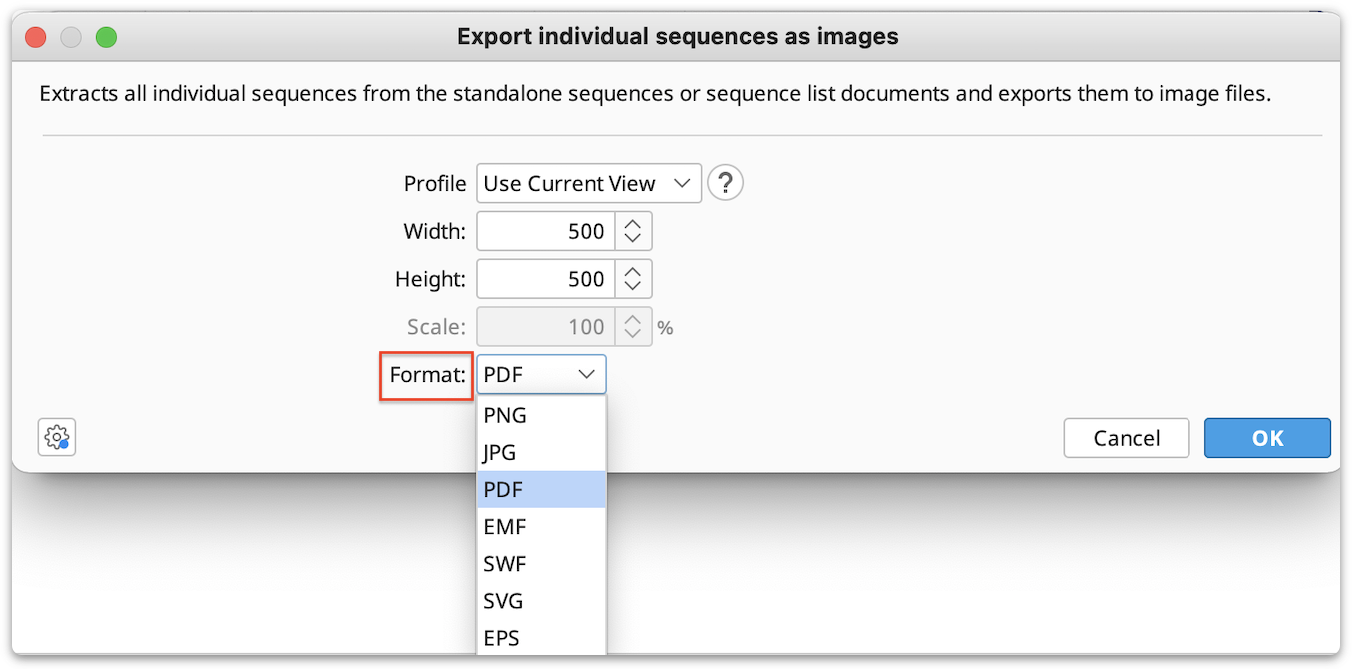Click the OK button
The image size is (1352, 669).
click(1267, 438)
